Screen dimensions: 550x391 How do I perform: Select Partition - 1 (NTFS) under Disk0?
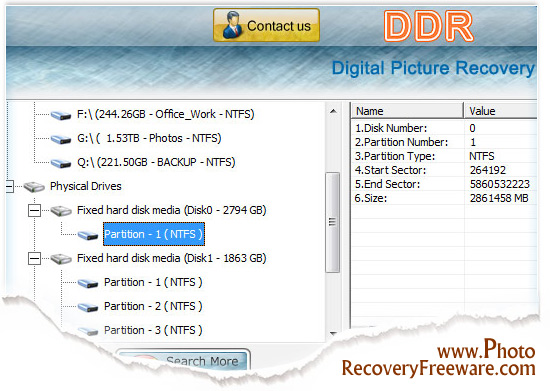[154, 234]
